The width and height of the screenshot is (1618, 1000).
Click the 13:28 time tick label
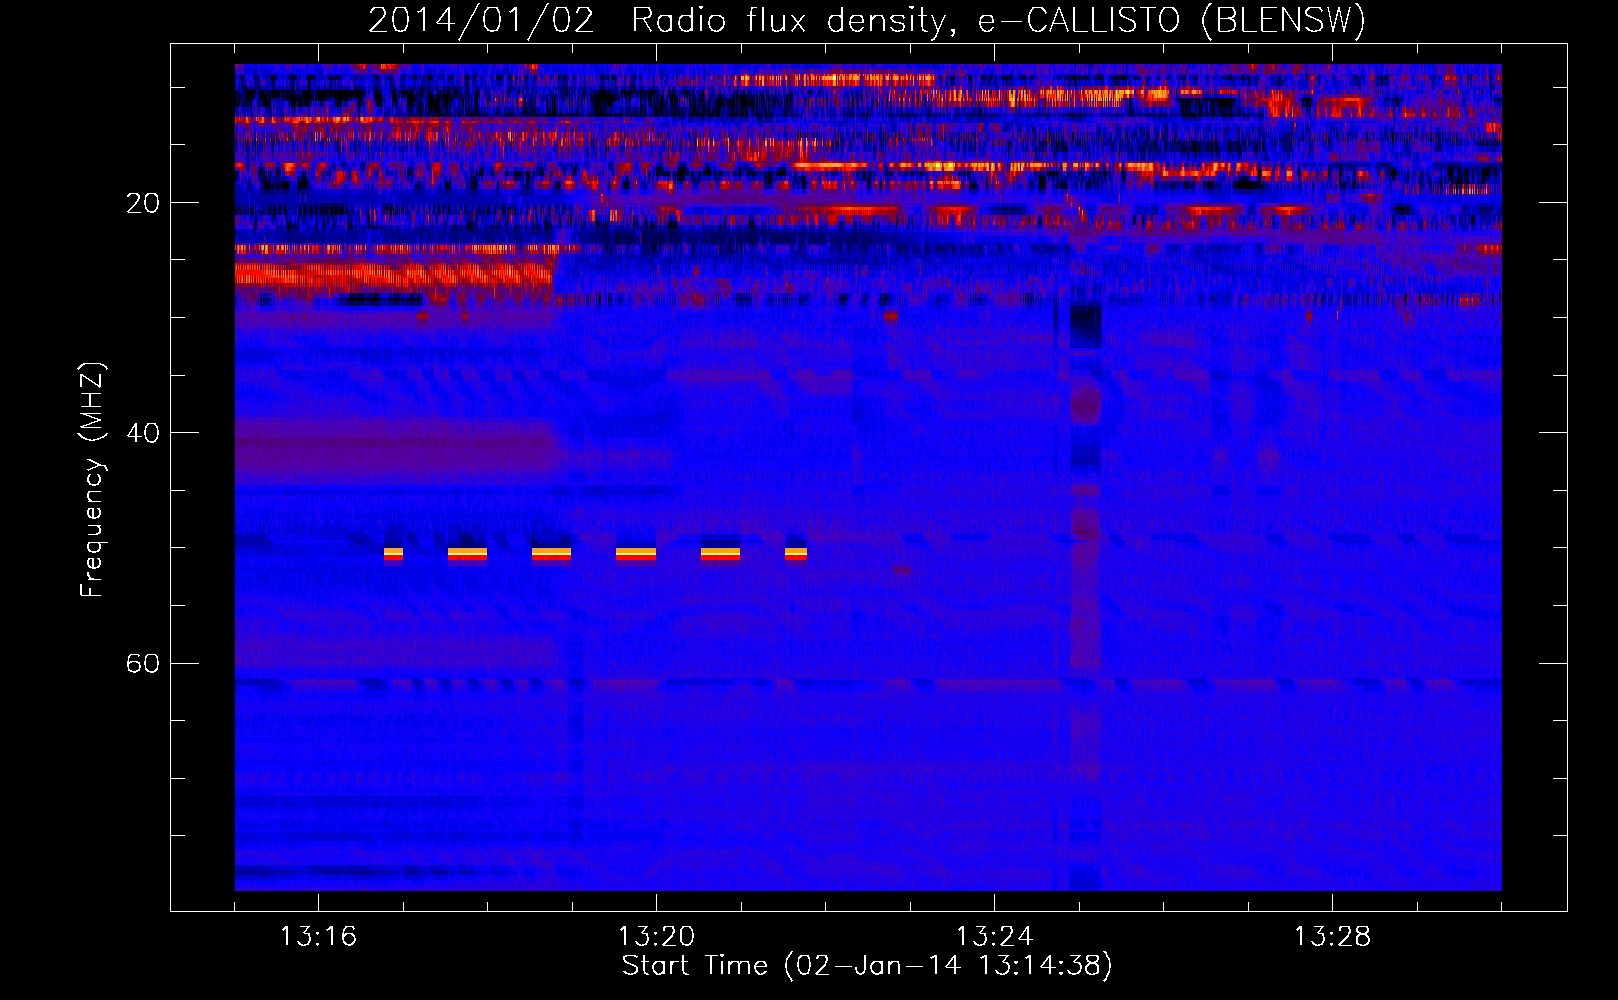1332,937
